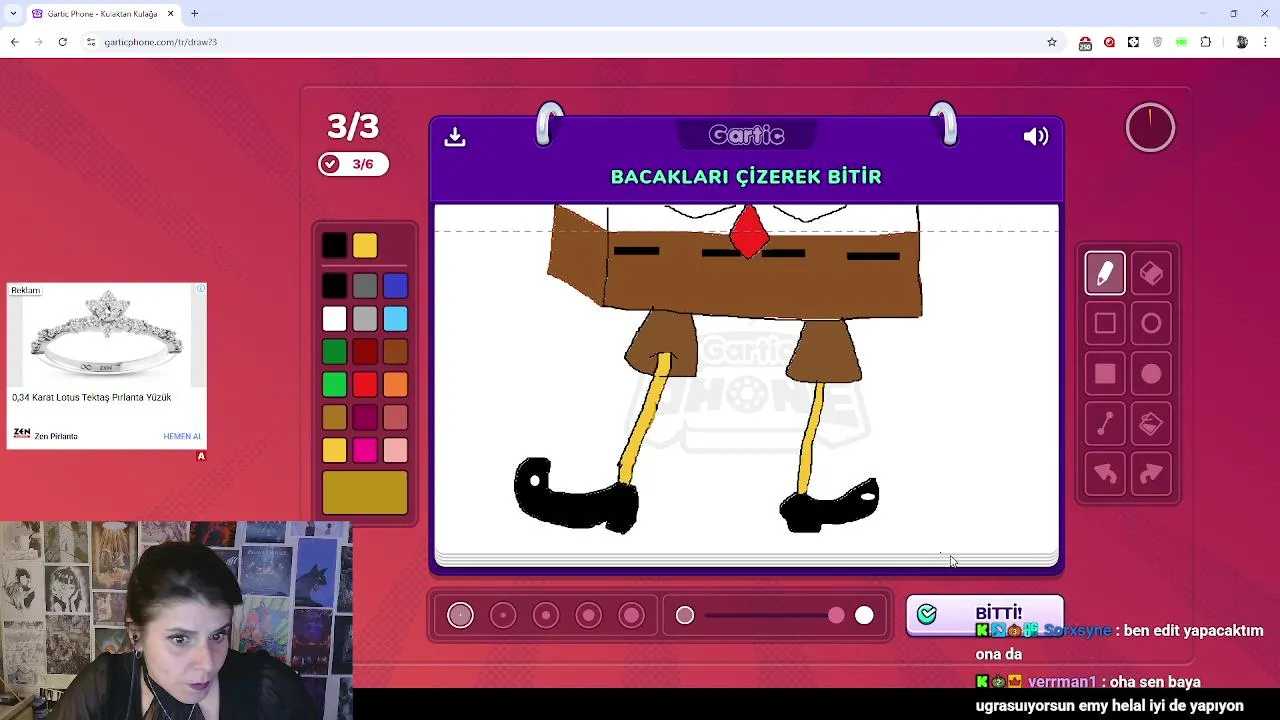Screen dimensions: 1280x720
Task: Pick the recently used yellow swatch above the palette
Action: (x=365, y=246)
